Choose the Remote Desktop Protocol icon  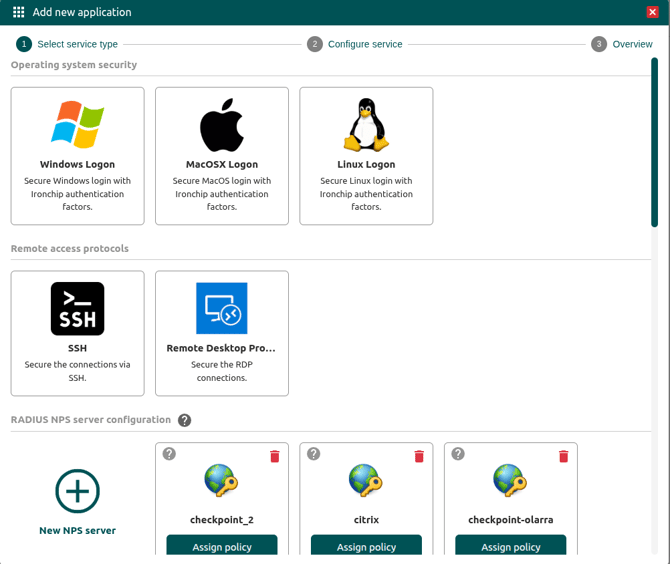[222, 309]
